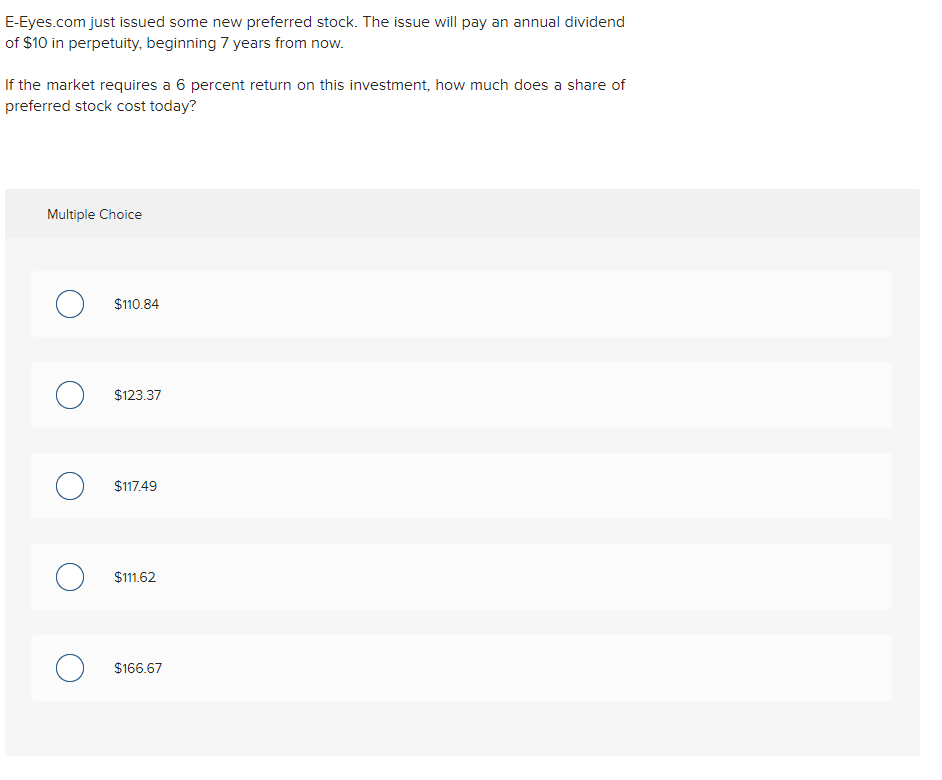The height and width of the screenshot is (780, 942).
Task: Select the radio button for $123.37
Action: point(69,395)
